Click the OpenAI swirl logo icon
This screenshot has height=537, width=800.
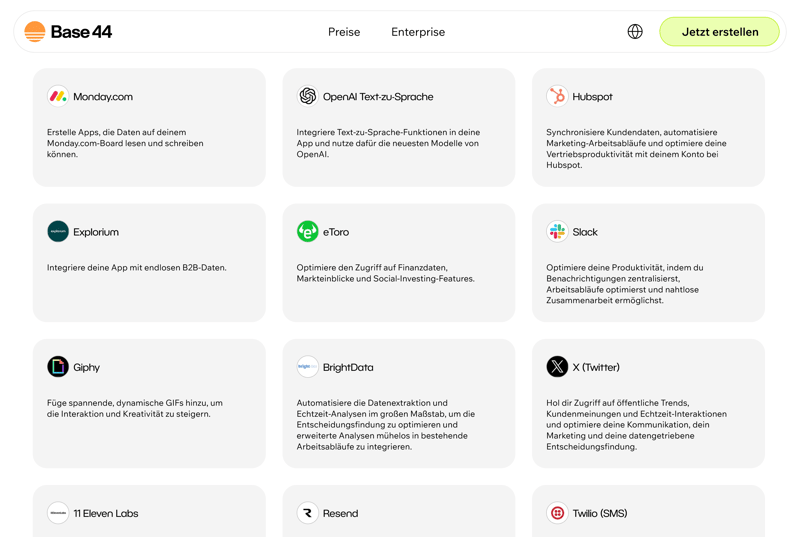pos(308,96)
